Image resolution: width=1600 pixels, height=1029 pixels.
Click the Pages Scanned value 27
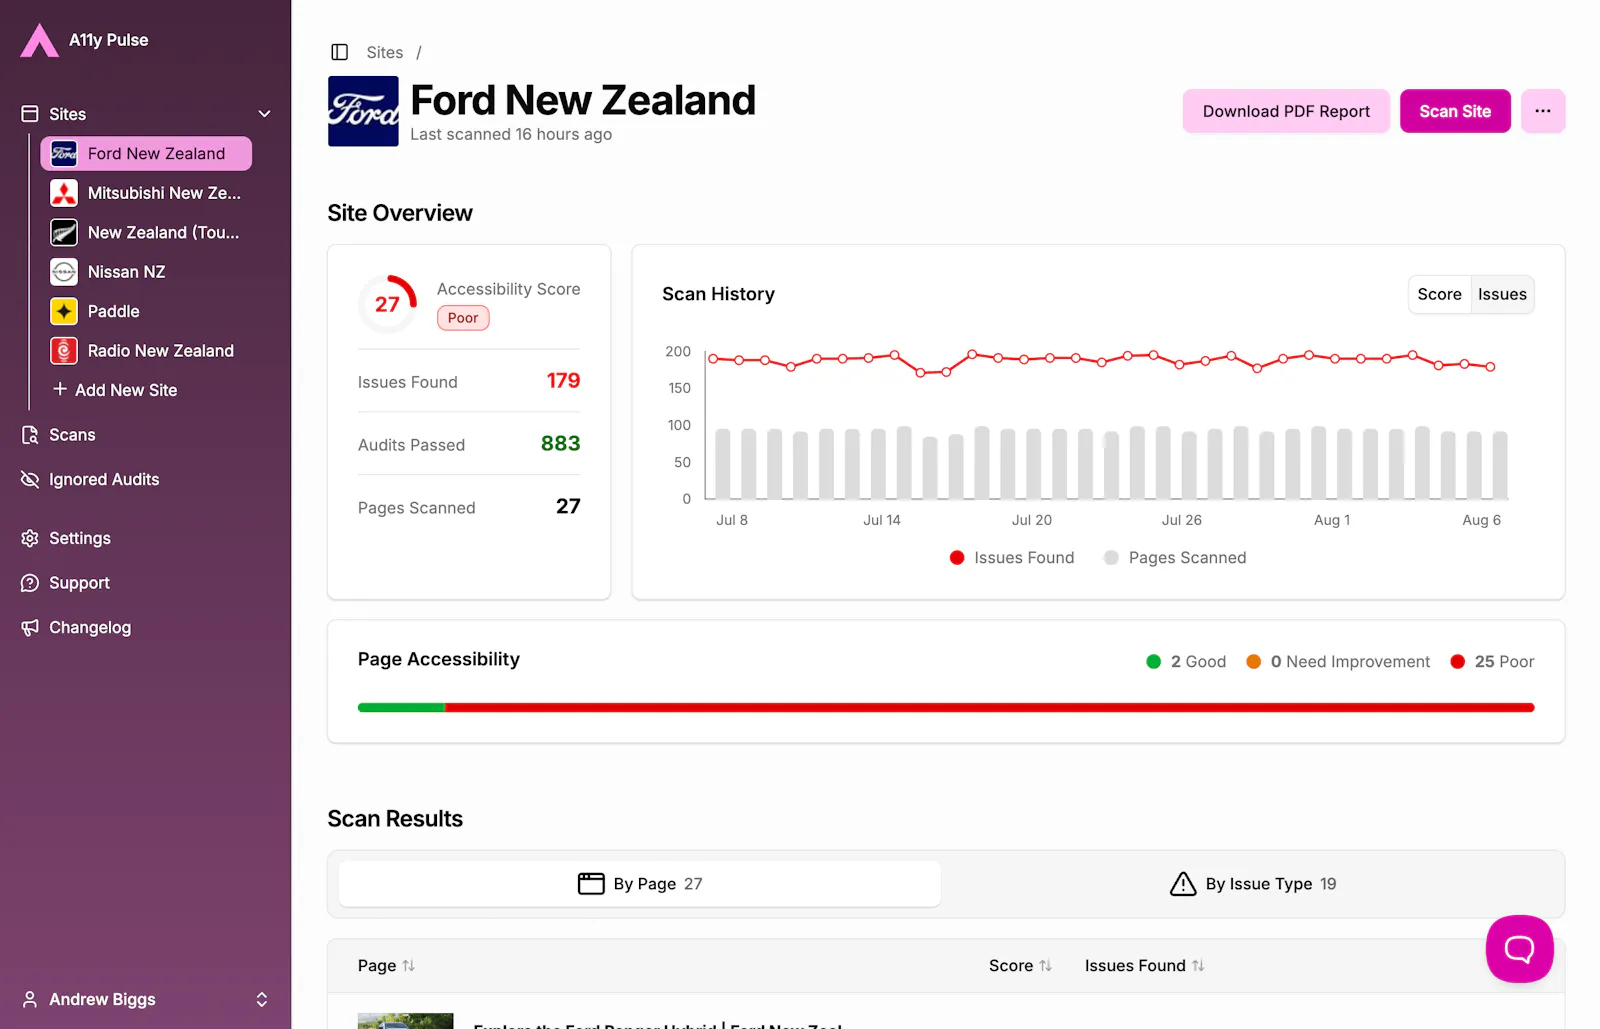coord(568,507)
